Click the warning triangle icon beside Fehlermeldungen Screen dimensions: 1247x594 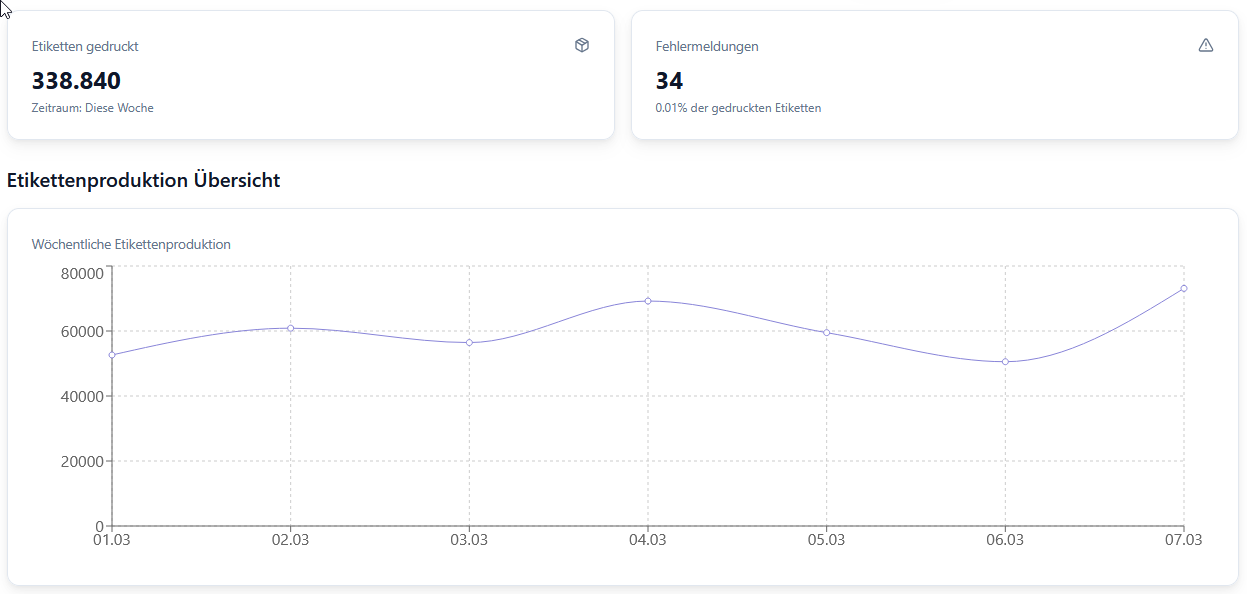click(x=1205, y=45)
